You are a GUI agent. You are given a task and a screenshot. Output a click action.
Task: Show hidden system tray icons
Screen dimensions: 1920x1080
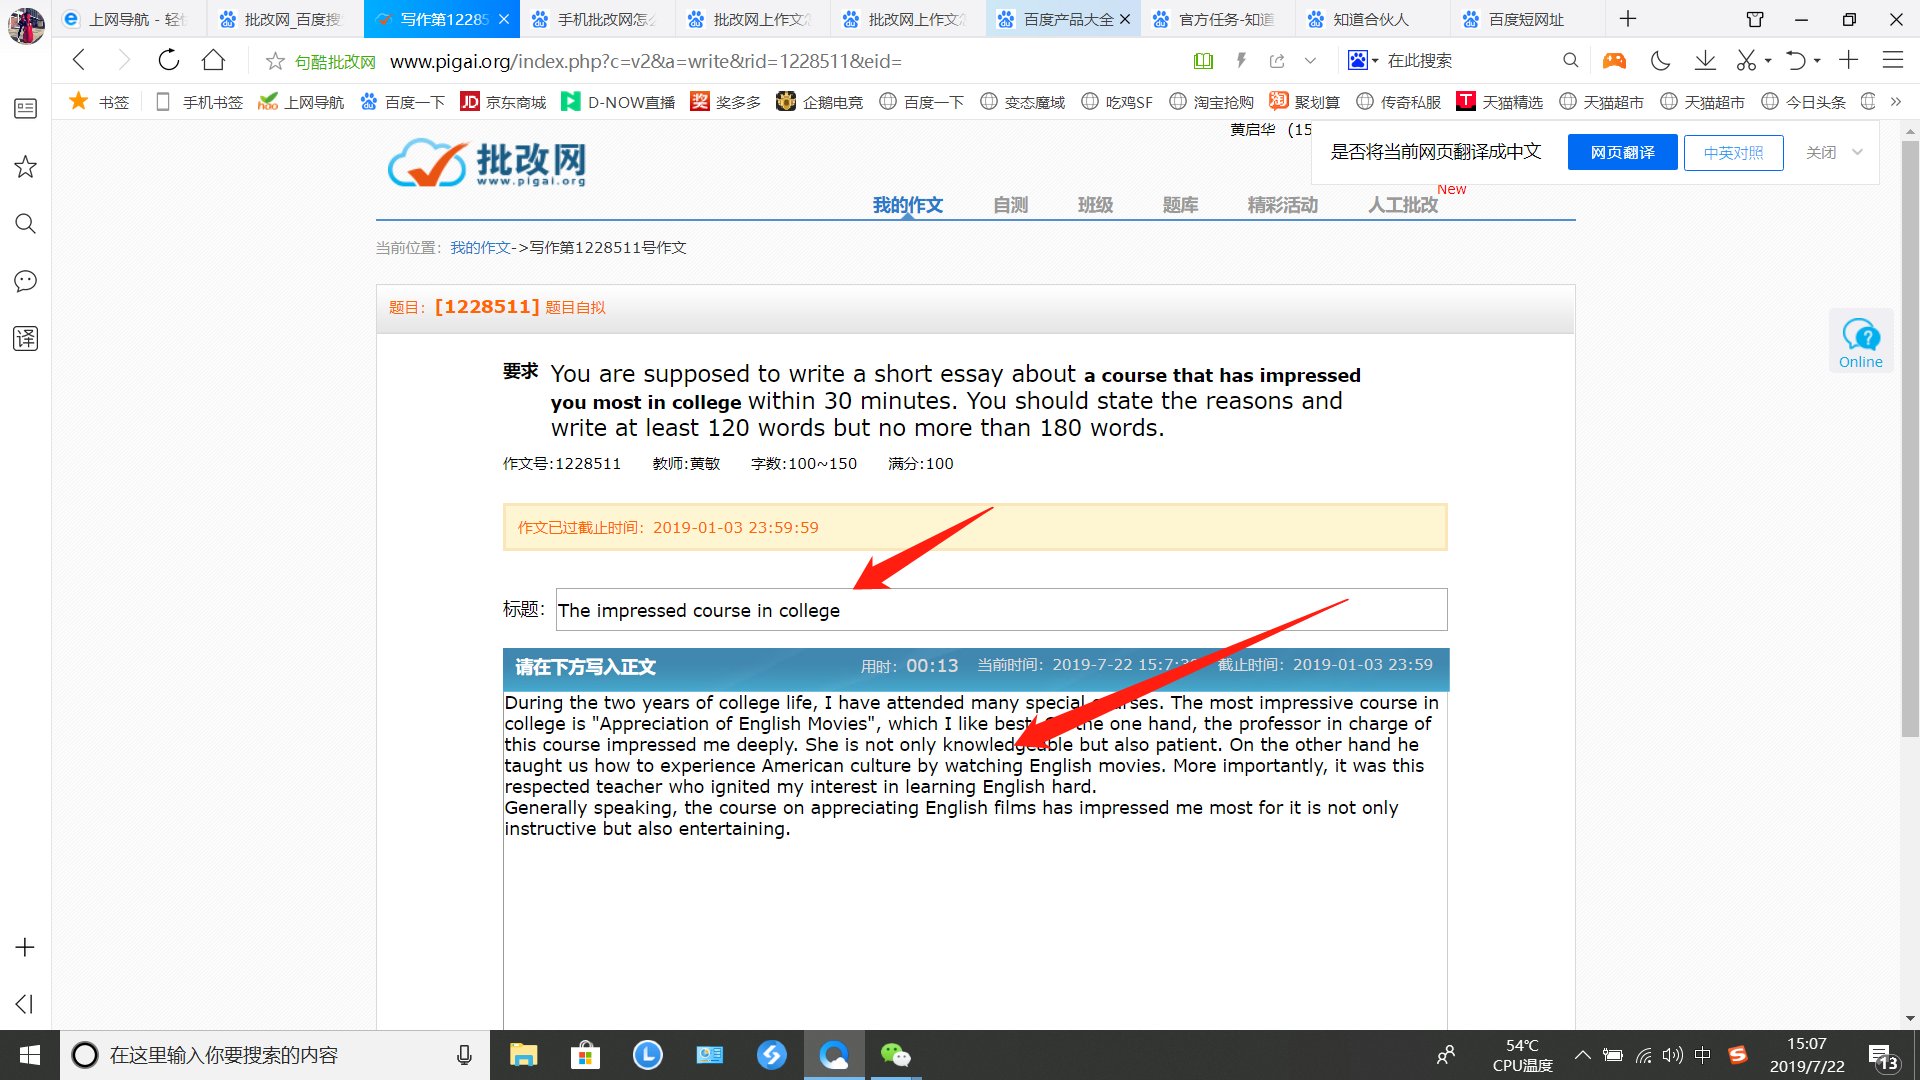pyautogui.click(x=1582, y=1055)
